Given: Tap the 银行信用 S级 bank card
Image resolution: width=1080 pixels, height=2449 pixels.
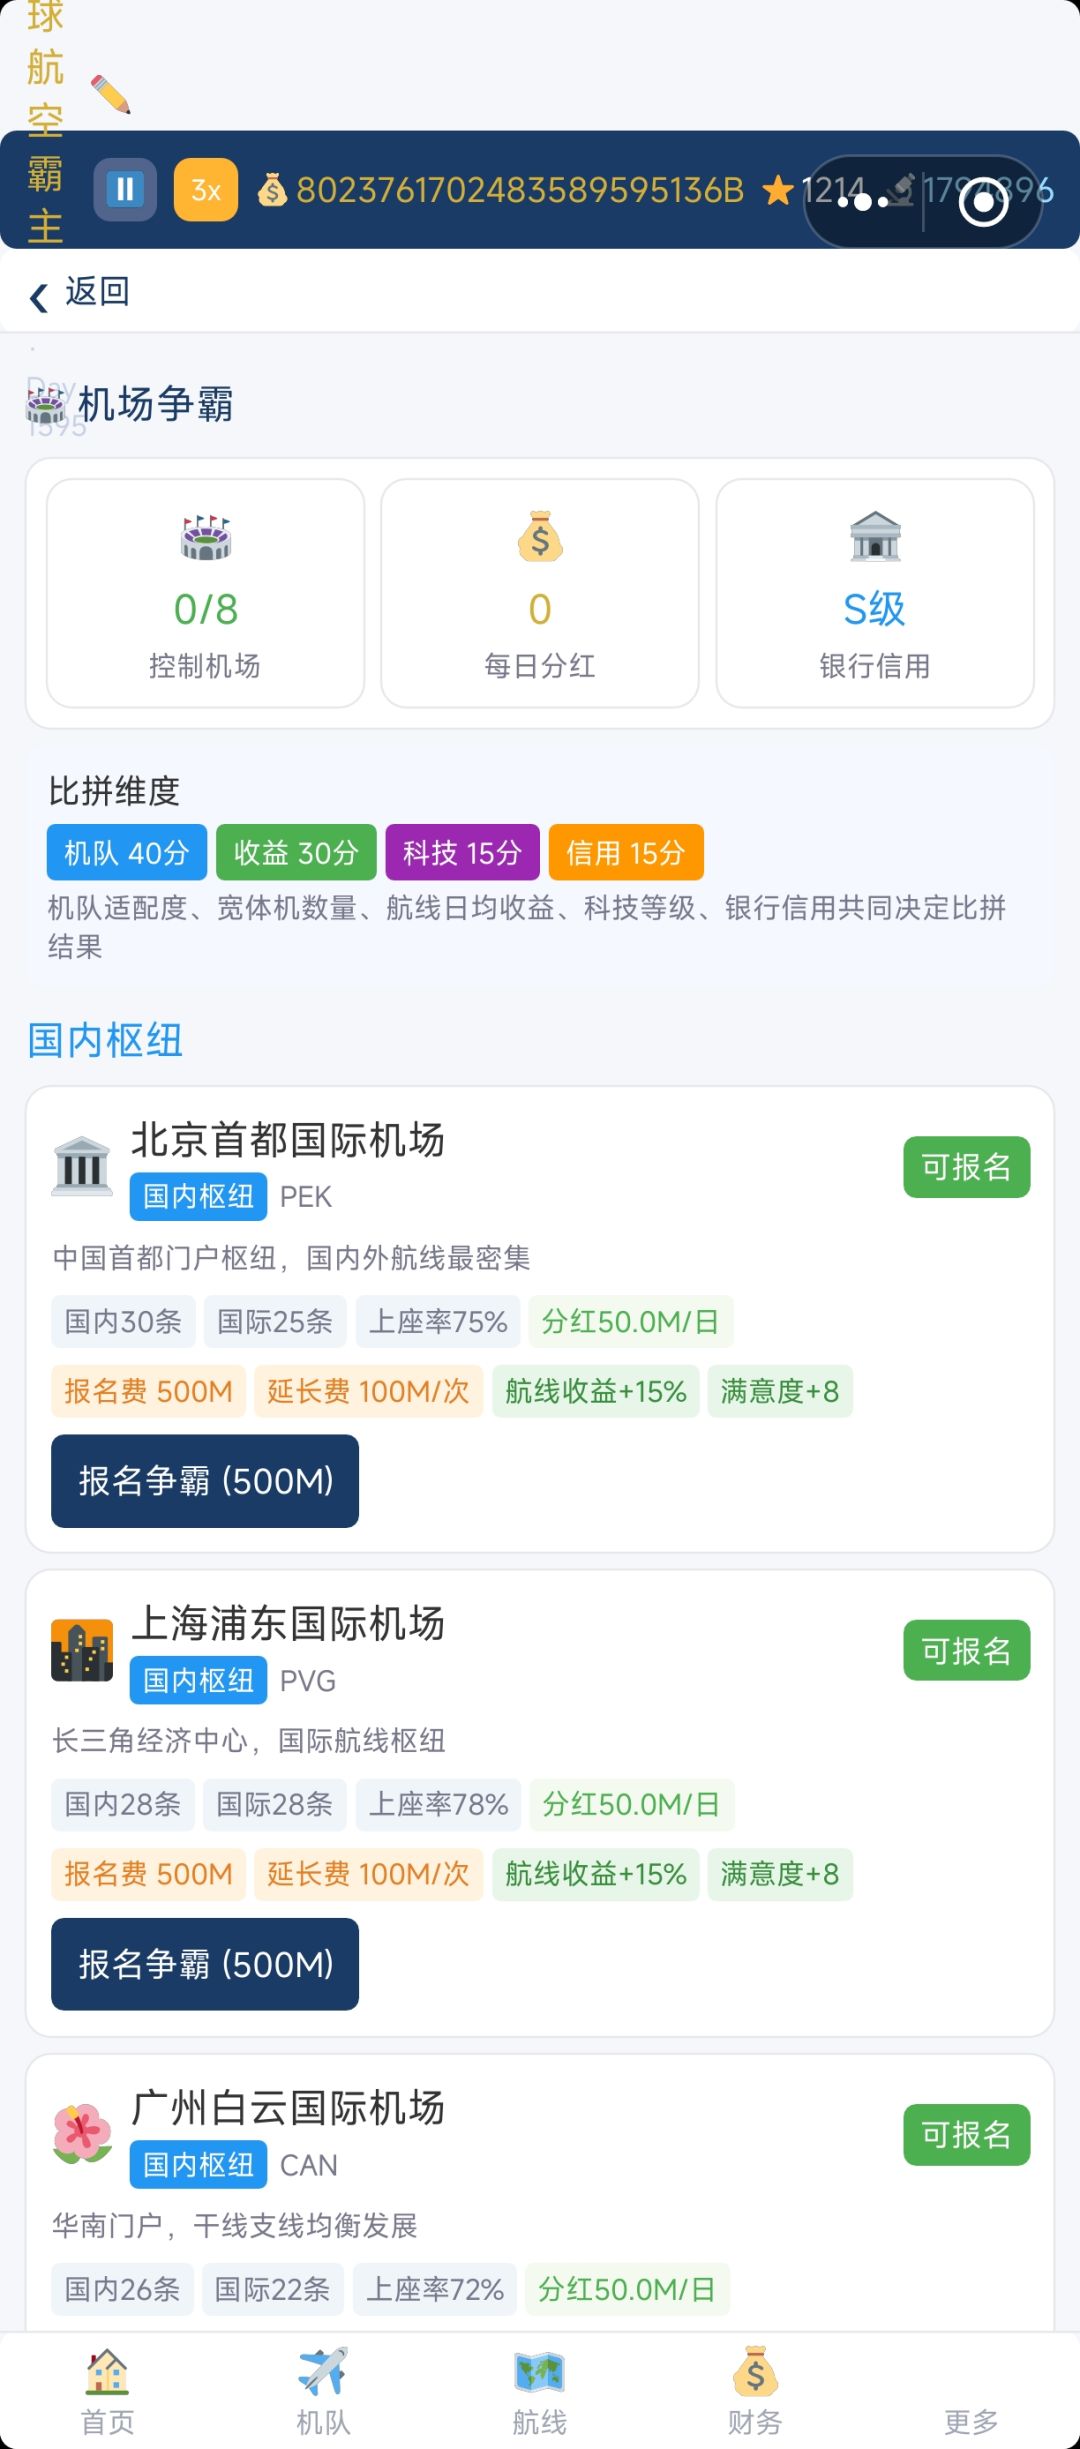Looking at the screenshot, I should 875,593.
